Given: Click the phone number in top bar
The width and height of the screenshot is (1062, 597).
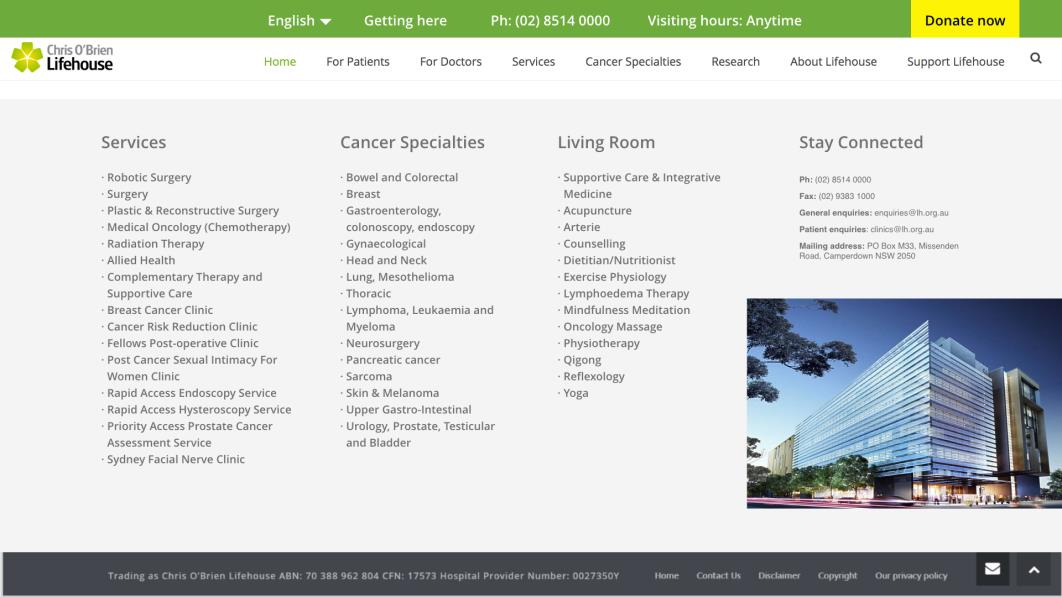Looking at the screenshot, I should (x=550, y=20).
